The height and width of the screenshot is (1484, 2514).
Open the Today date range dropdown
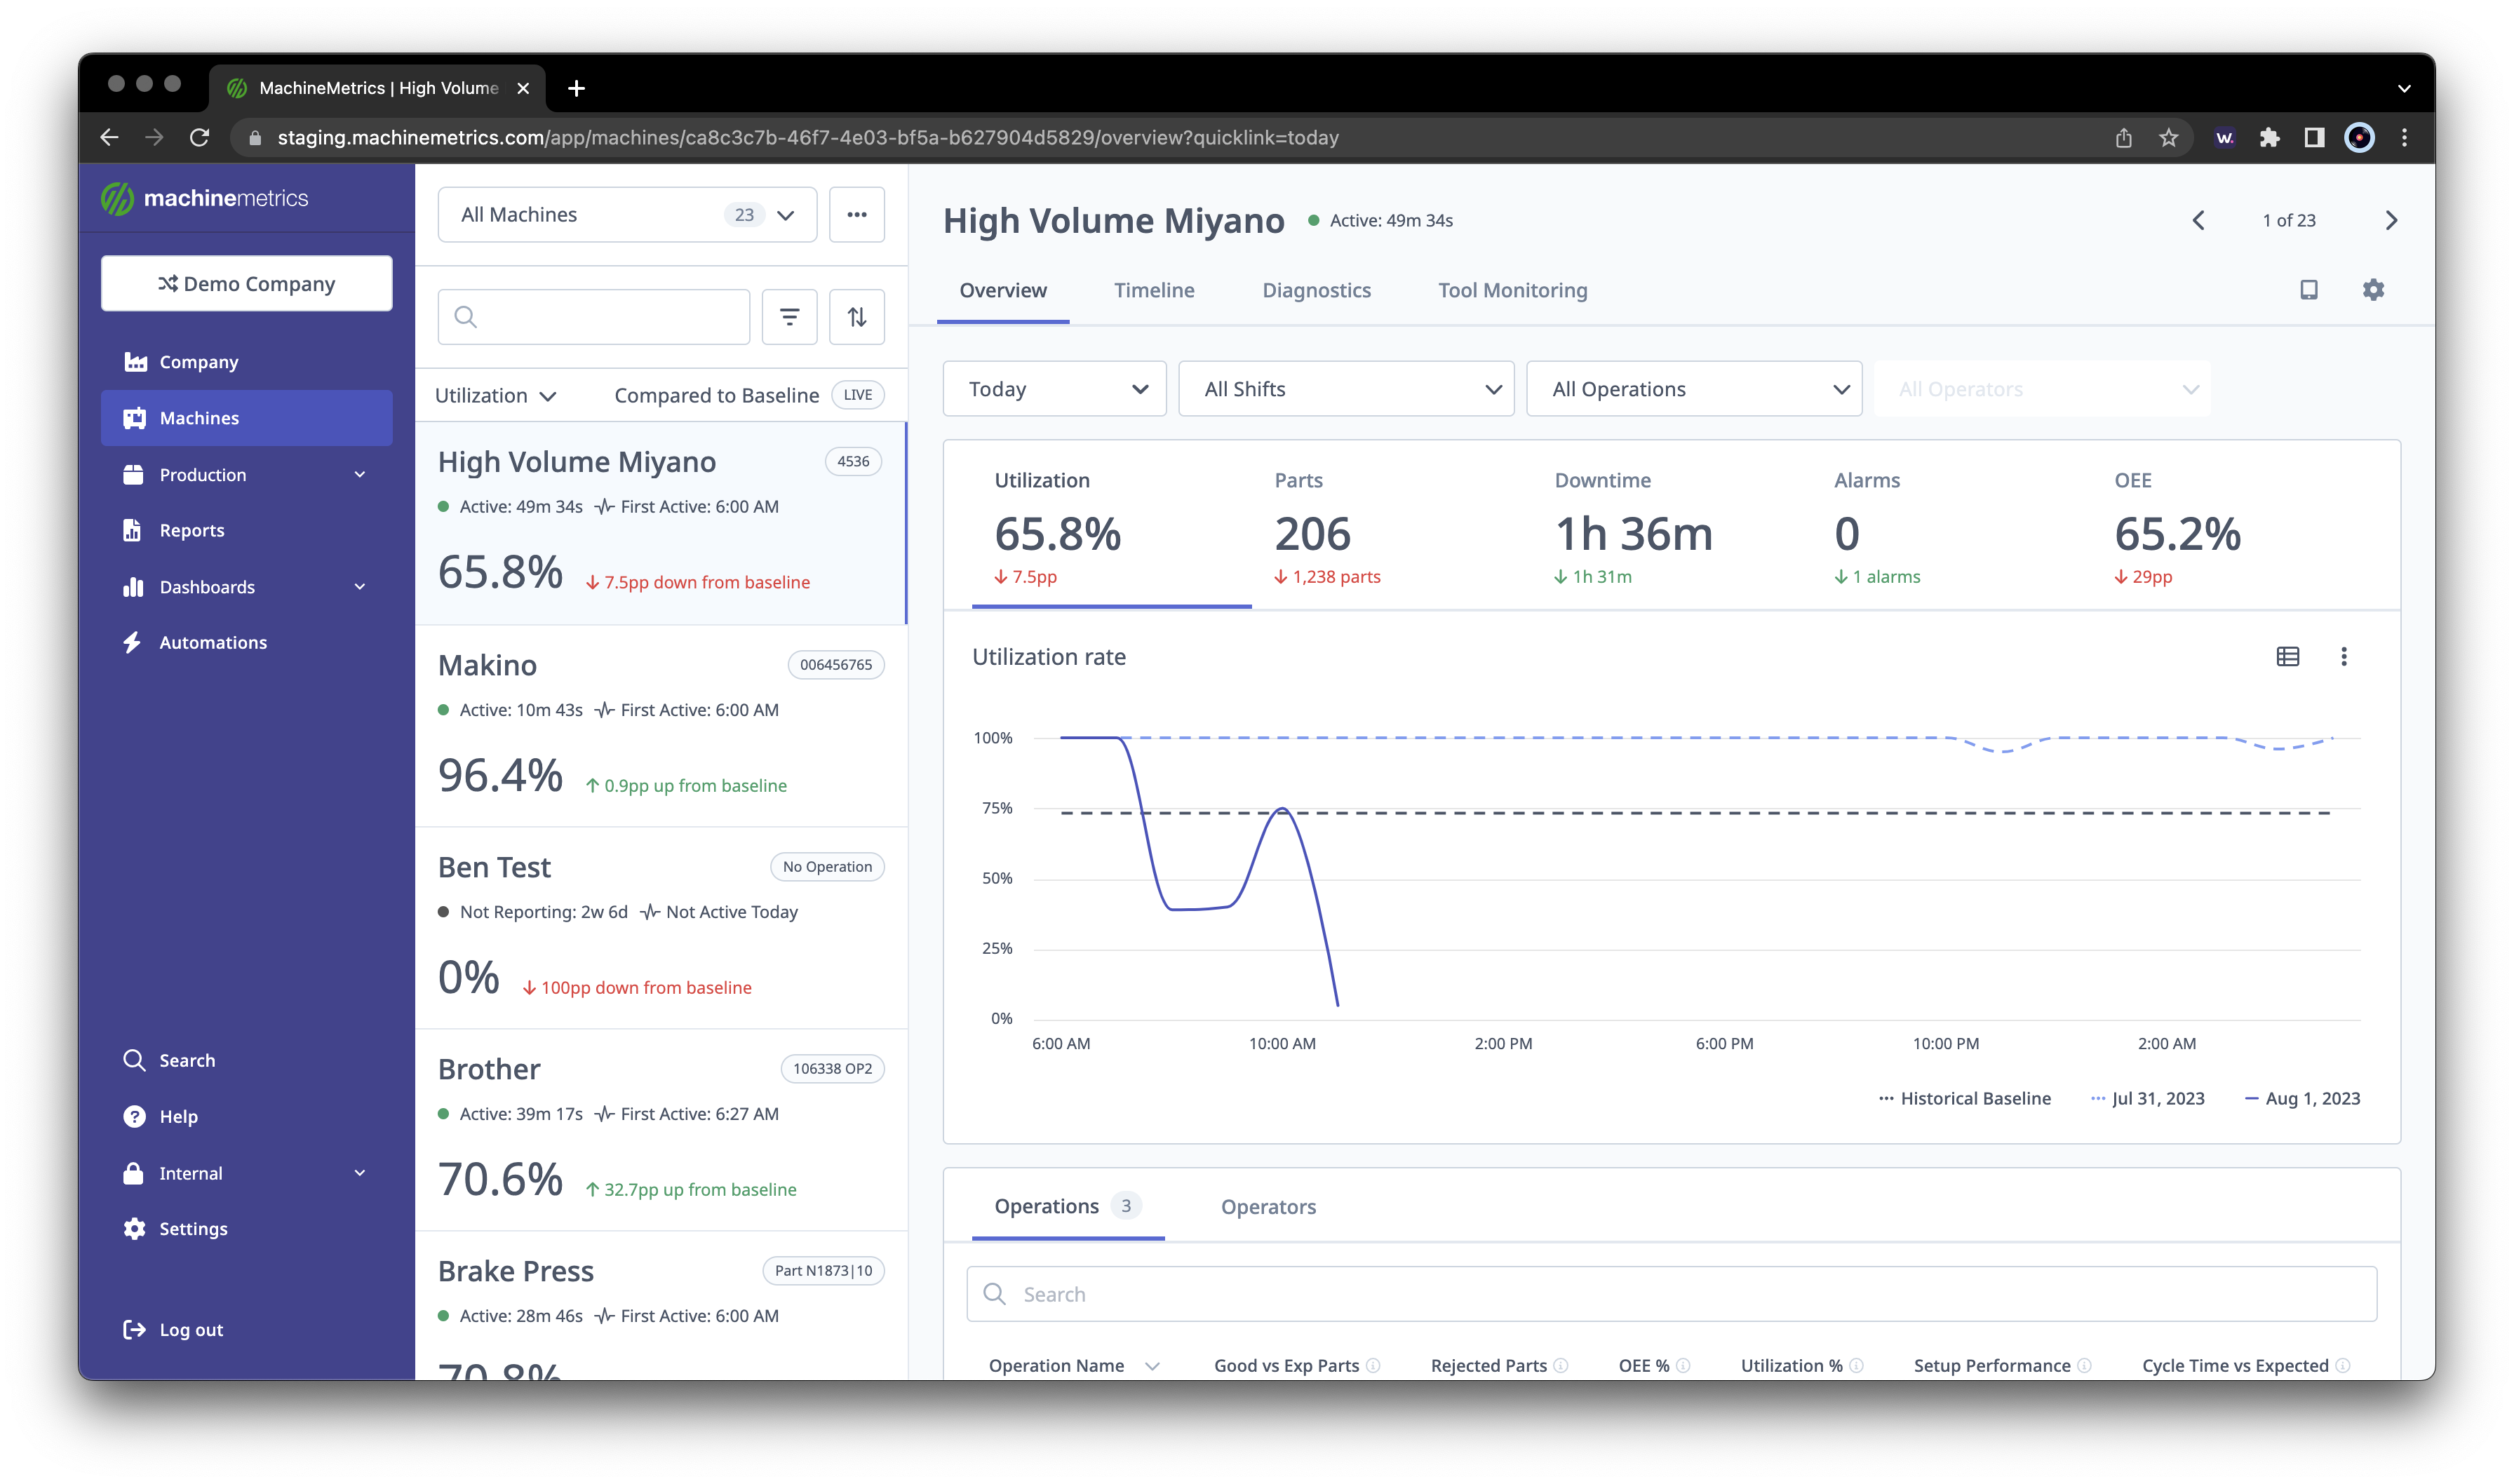[1054, 389]
